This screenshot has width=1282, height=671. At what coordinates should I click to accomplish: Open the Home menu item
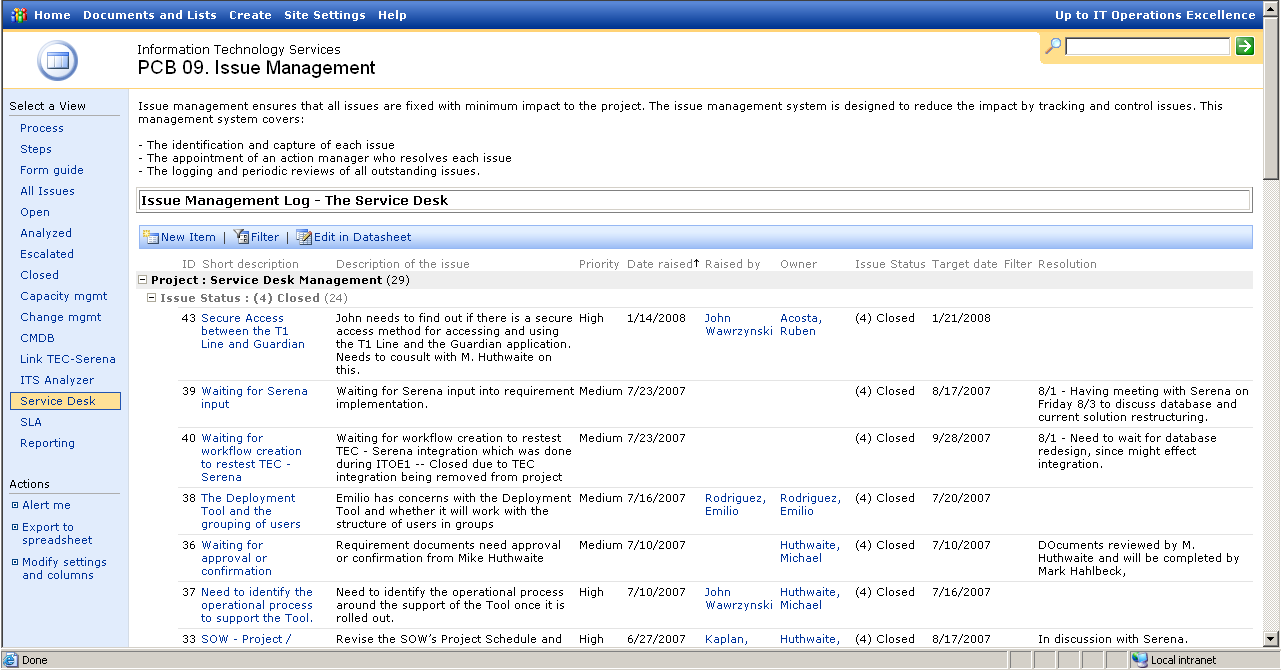pyautogui.click(x=52, y=15)
